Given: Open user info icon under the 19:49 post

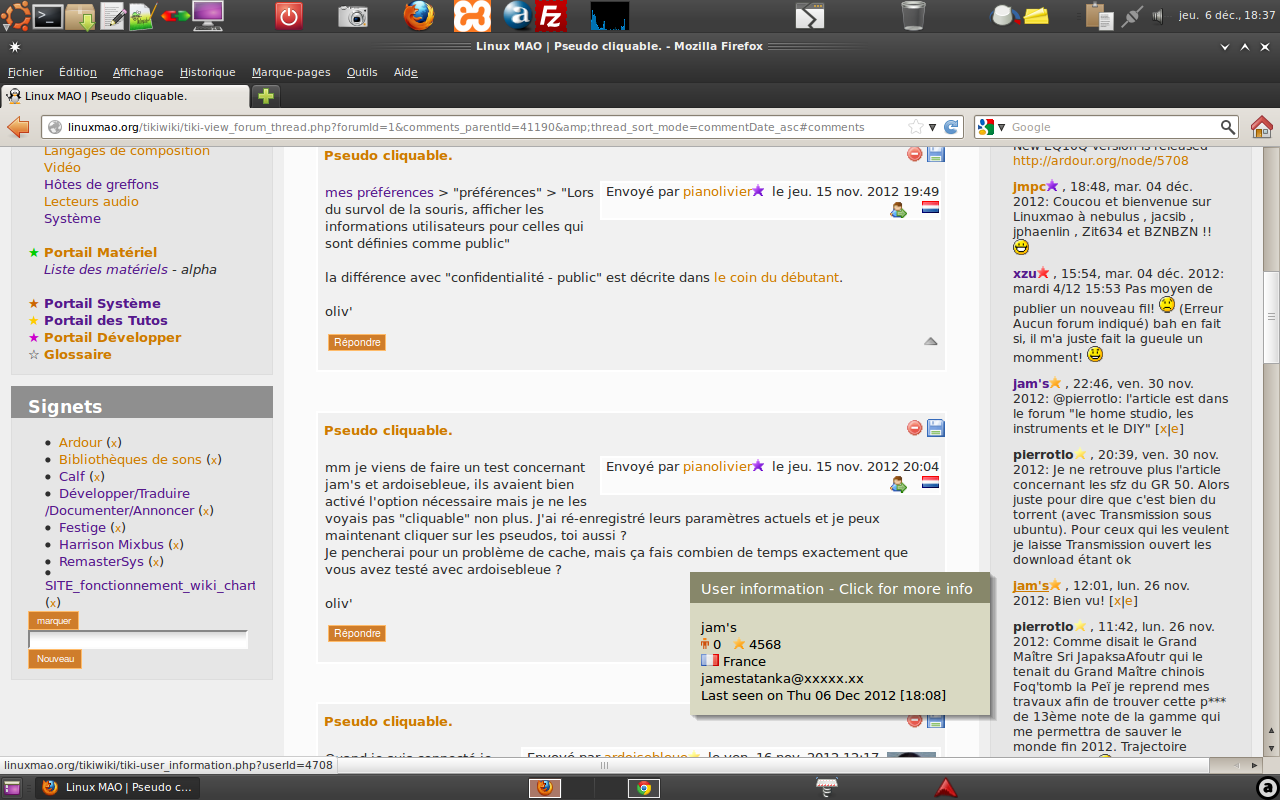Looking at the screenshot, I should 898,209.
